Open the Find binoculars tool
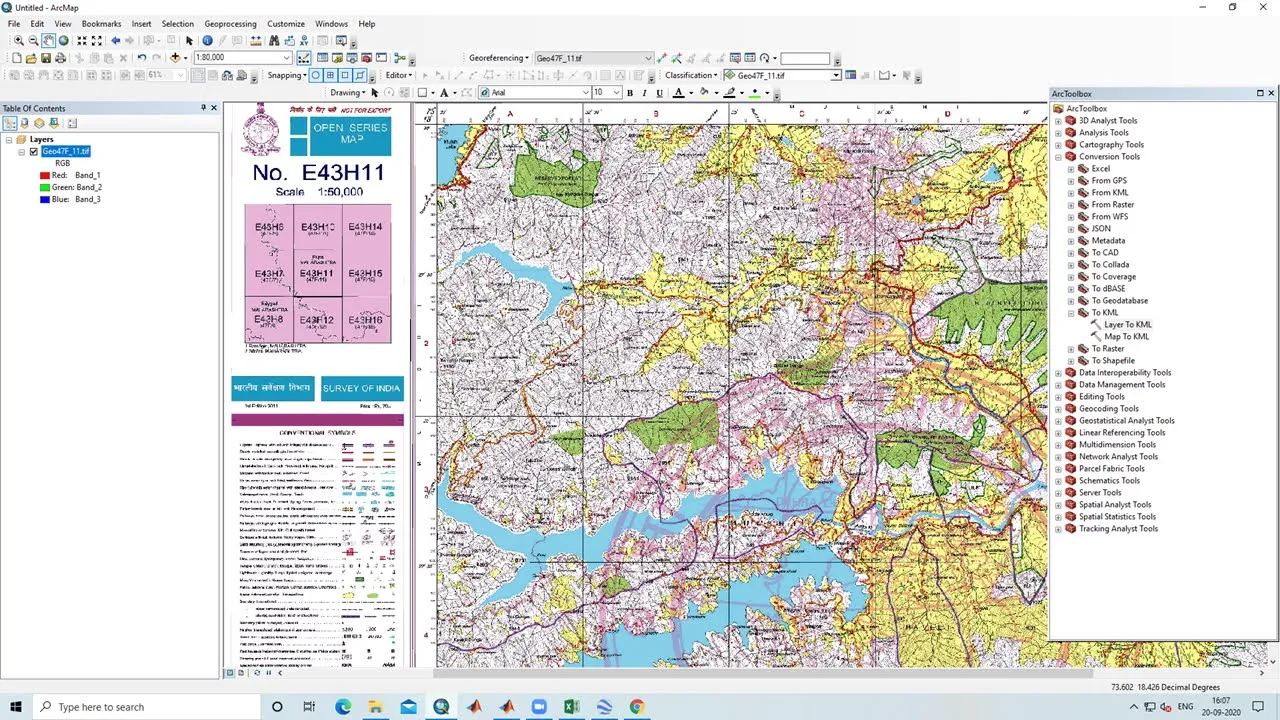 click(x=274, y=41)
